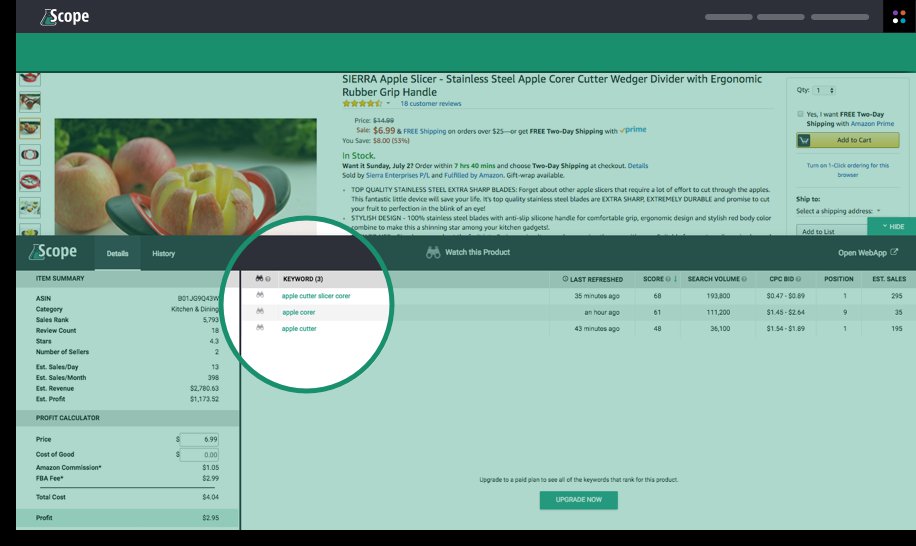The width and height of the screenshot is (916, 546).
Task: Click the binoculars icon beside Watch this Product
Action: point(433,252)
